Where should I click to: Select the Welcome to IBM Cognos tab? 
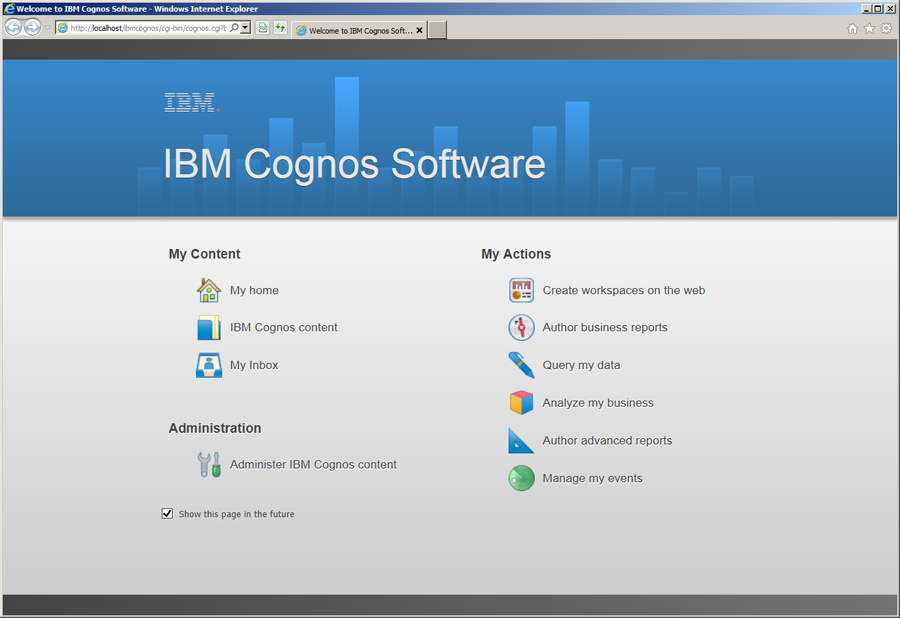(359, 30)
